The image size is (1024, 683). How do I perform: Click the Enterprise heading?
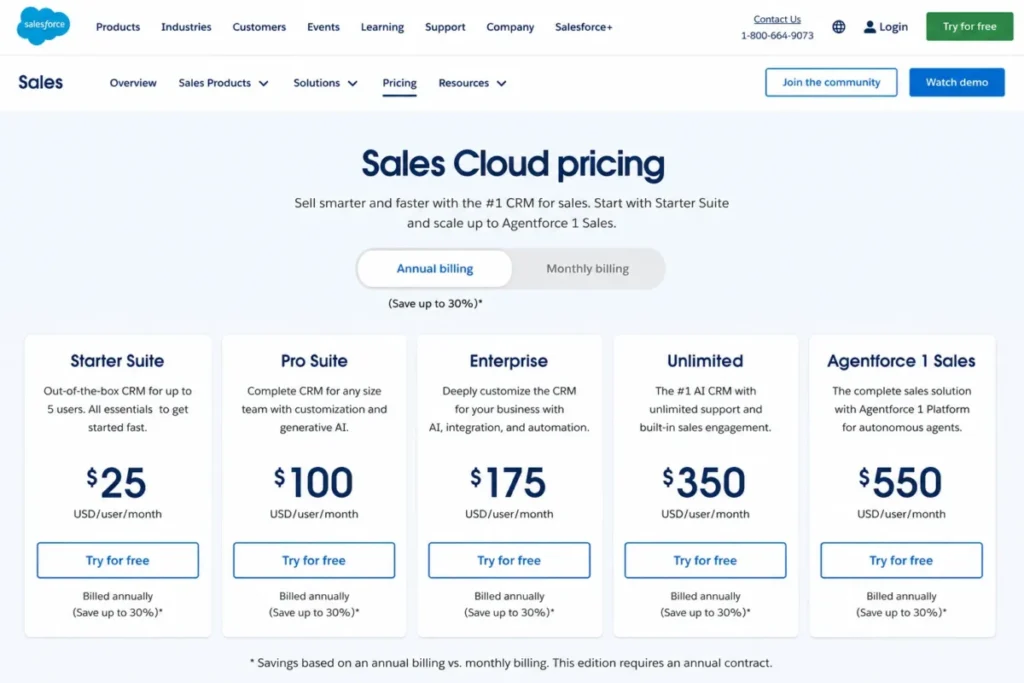pos(509,361)
